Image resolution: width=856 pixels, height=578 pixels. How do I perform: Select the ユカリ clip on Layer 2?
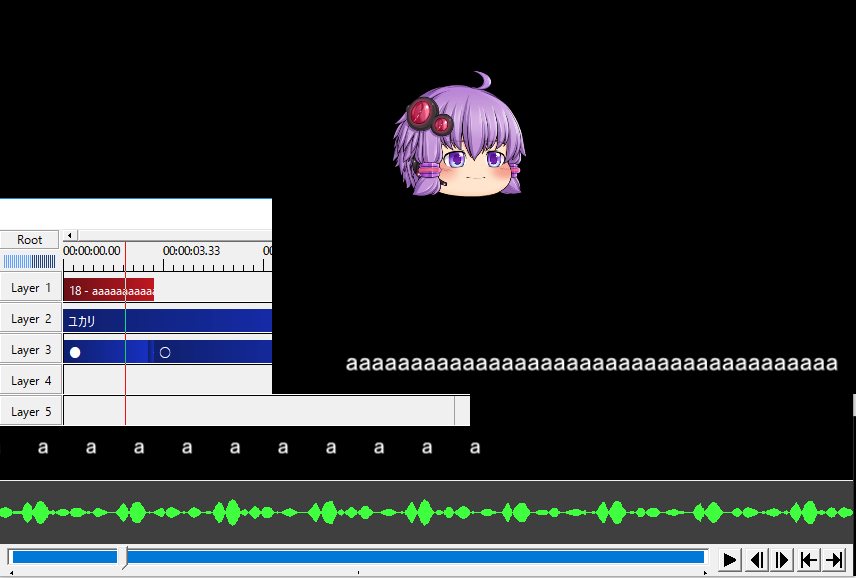(x=167, y=321)
